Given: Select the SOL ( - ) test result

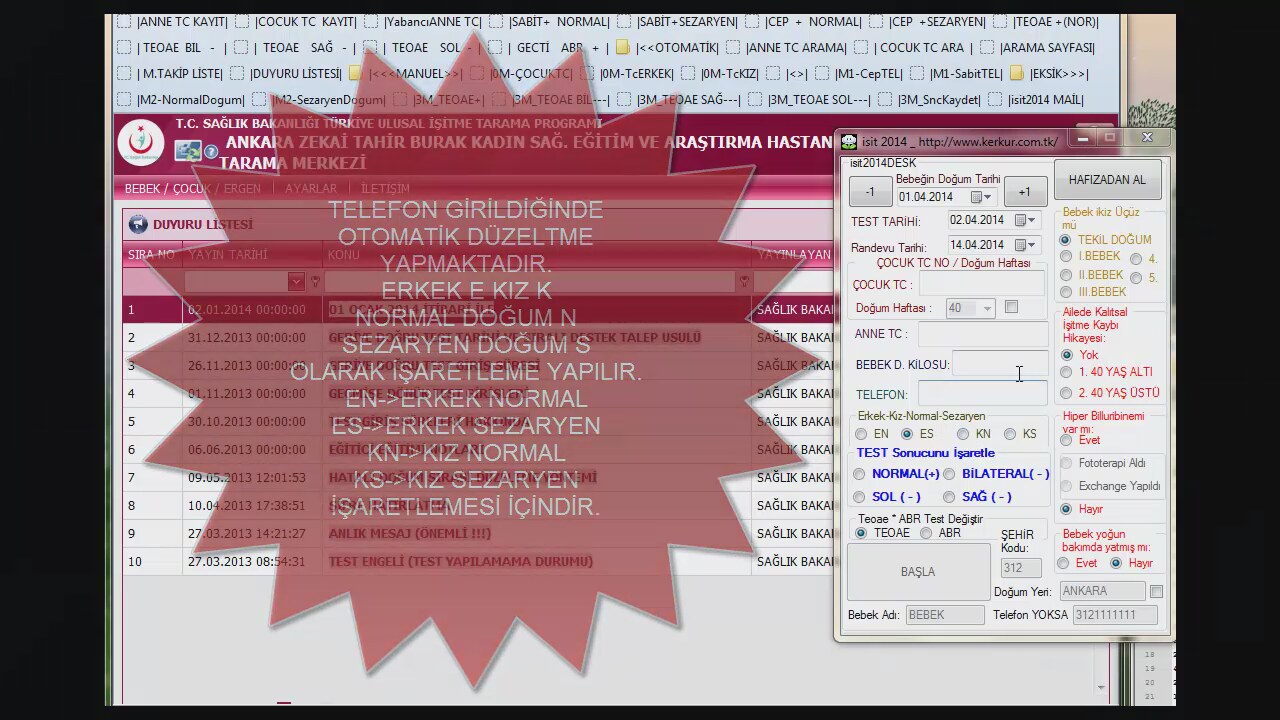Looking at the screenshot, I should click(859, 497).
